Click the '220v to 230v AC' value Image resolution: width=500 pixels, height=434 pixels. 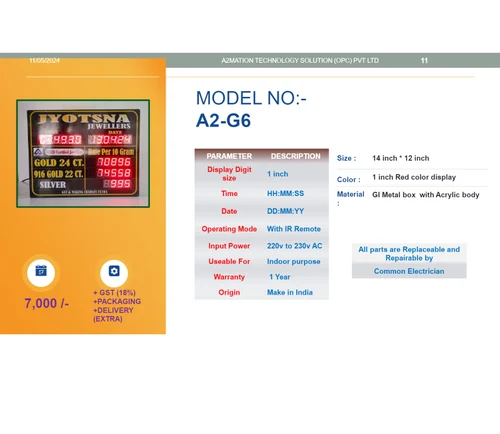tap(294, 246)
